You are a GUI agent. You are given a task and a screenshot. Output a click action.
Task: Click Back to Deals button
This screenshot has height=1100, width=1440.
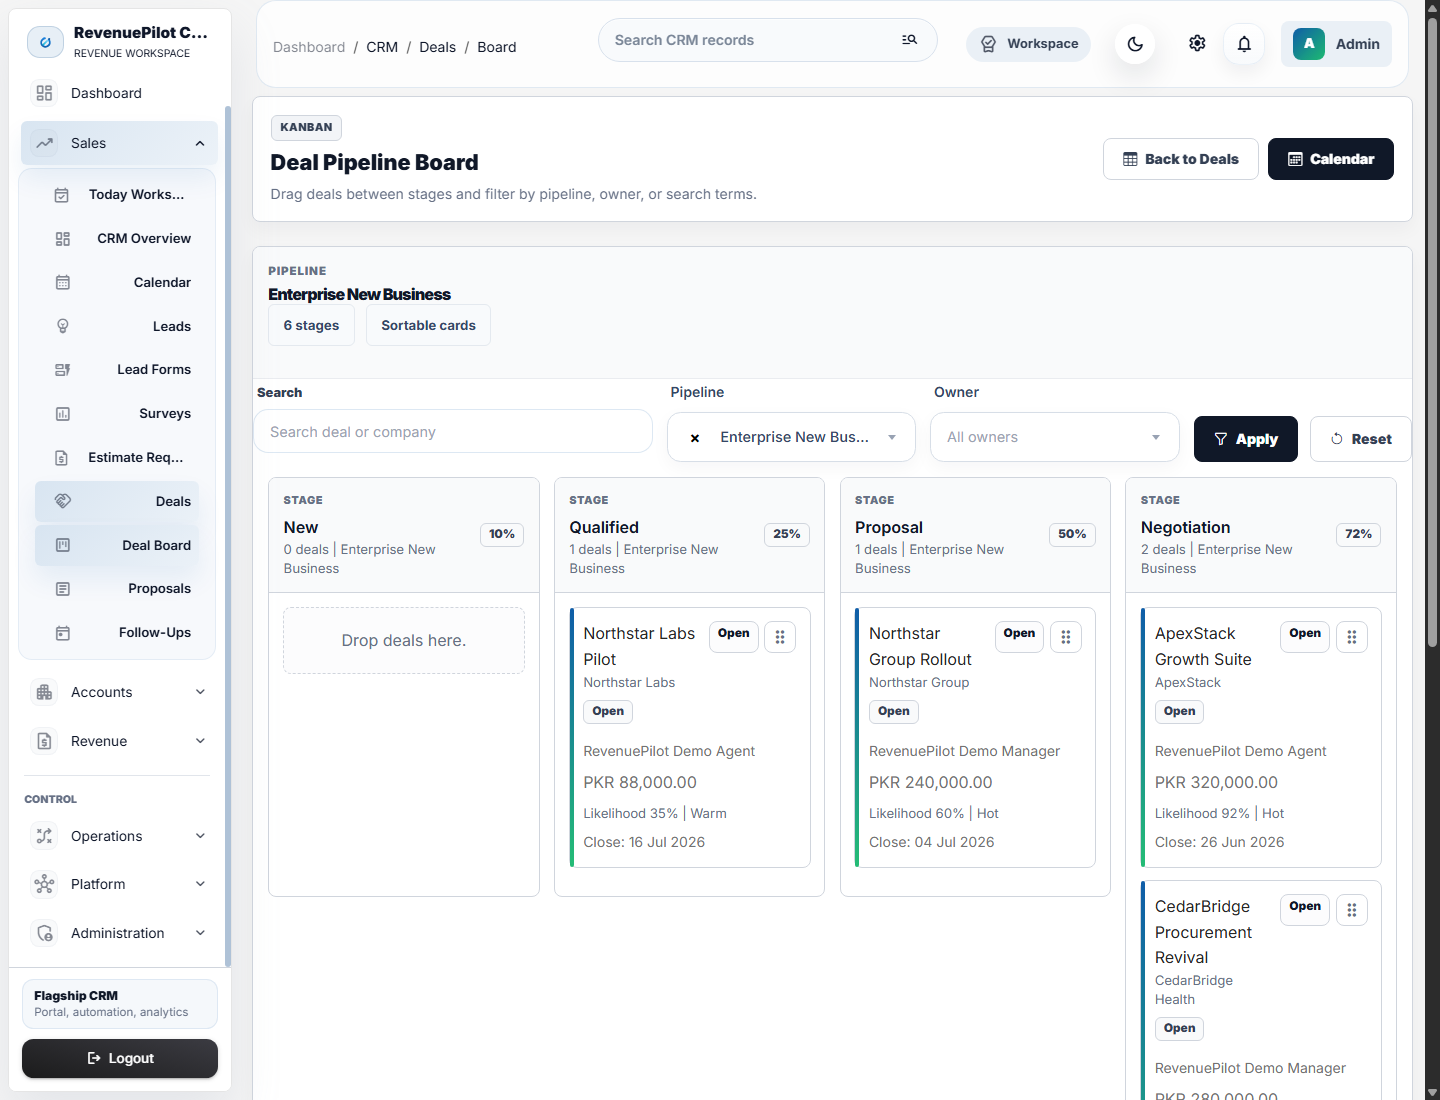click(1181, 159)
